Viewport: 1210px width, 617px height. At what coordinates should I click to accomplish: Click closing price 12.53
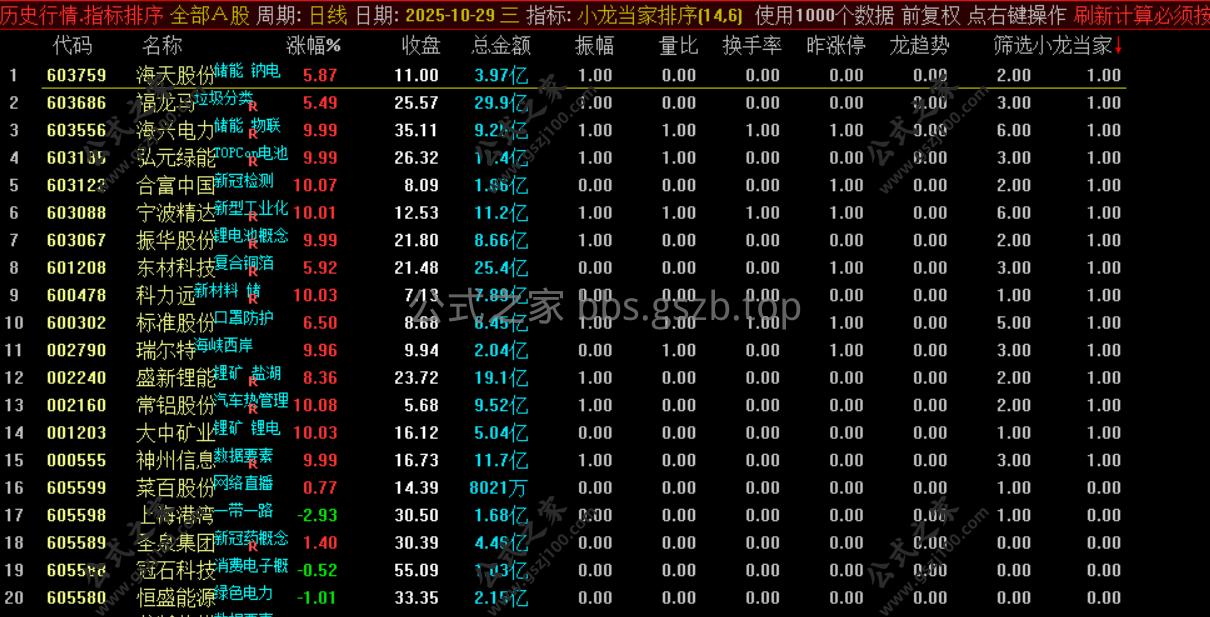[416, 213]
